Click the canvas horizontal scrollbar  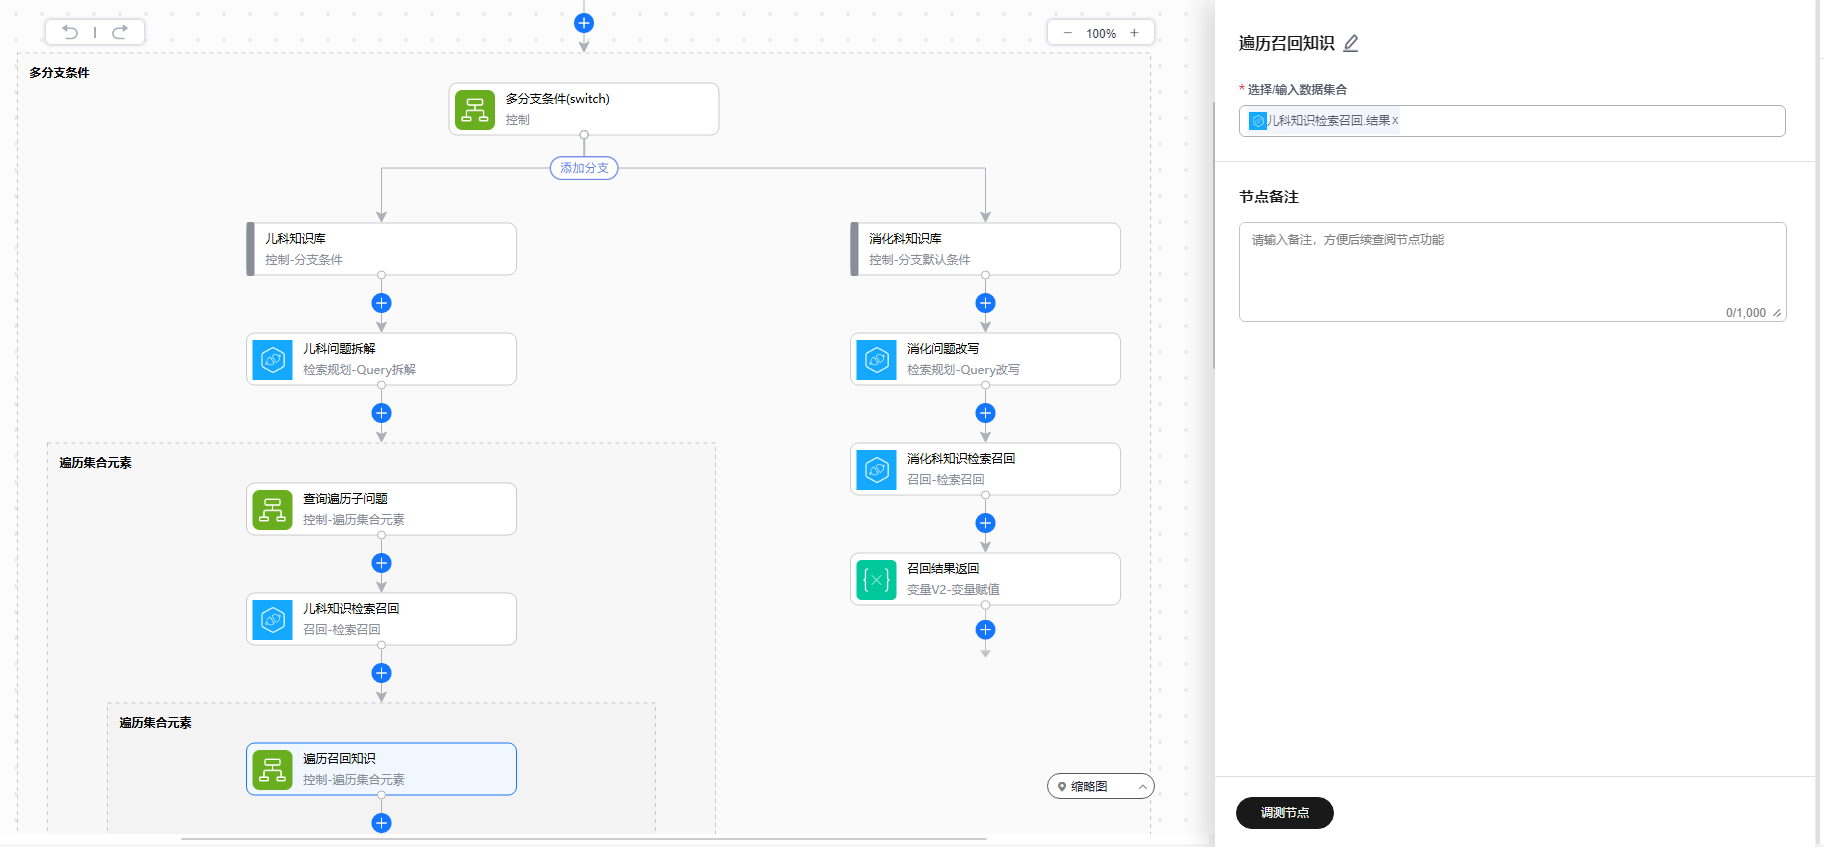pyautogui.click(x=583, y=838)
